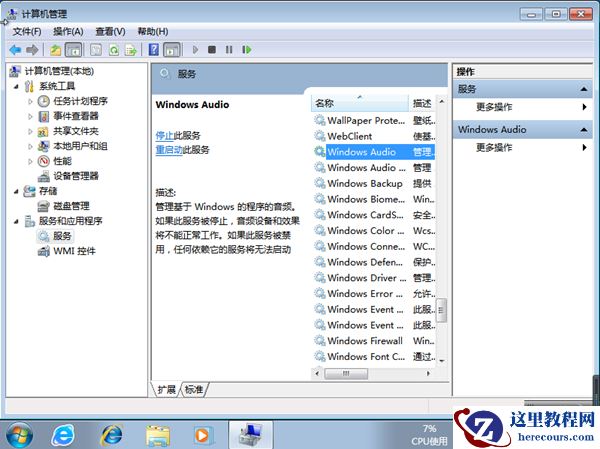Click the Start Service play icon
Viewport: 600px width, 449px height.
click(x=195, y=50)
